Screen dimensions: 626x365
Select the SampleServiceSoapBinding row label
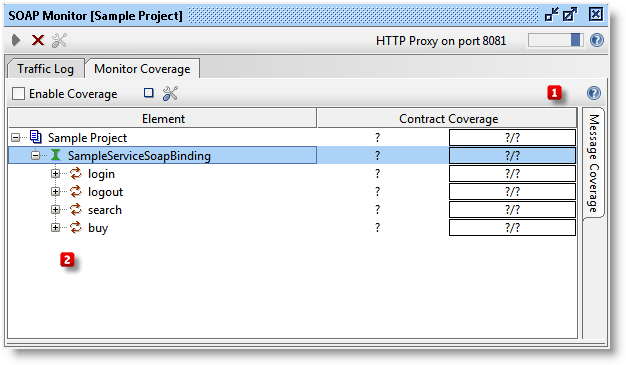pyautogui.click(x=139, y=155)
